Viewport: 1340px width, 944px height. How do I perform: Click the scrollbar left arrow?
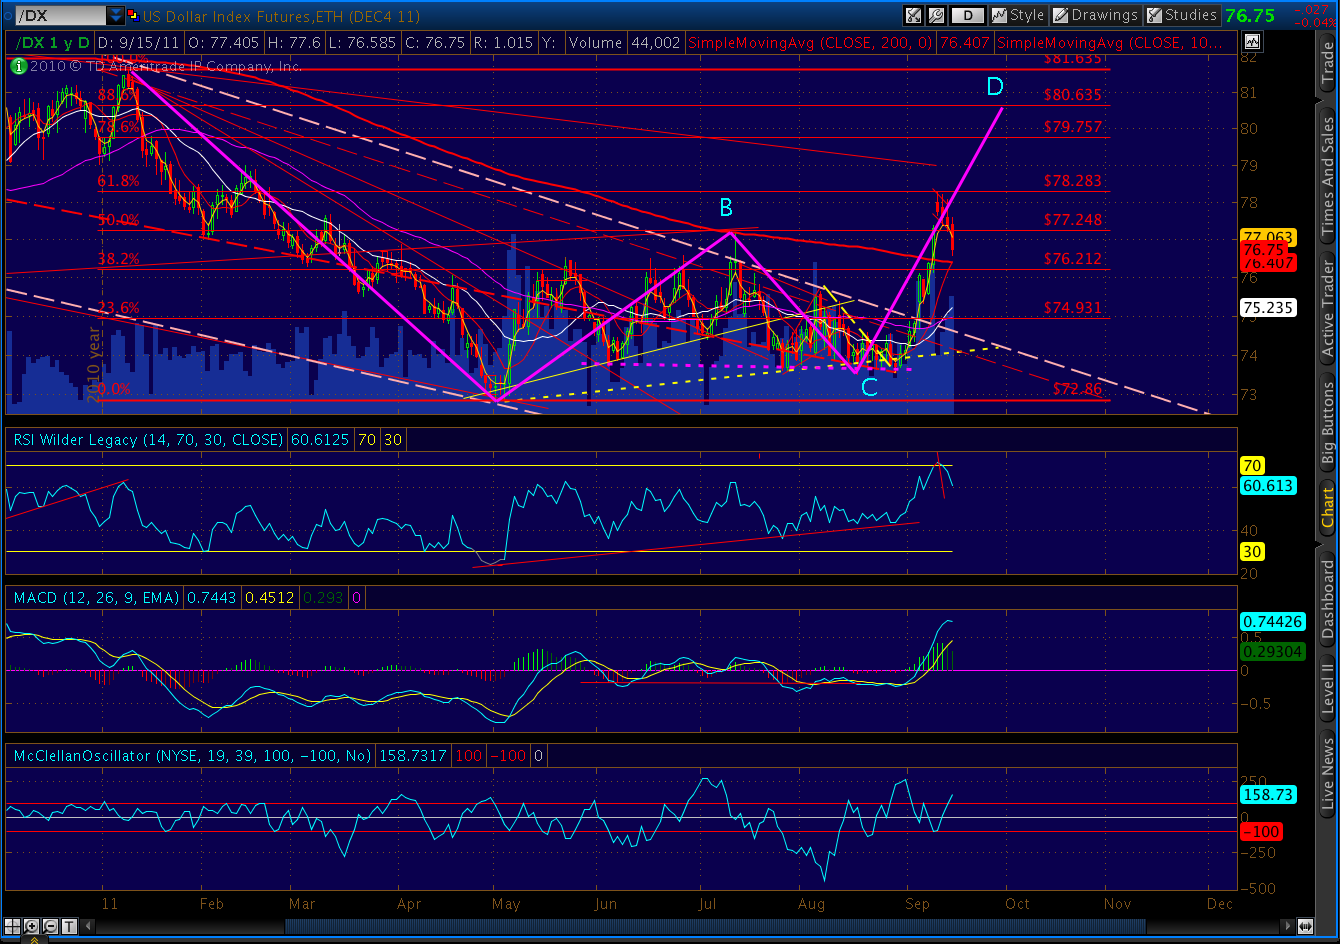88,926
